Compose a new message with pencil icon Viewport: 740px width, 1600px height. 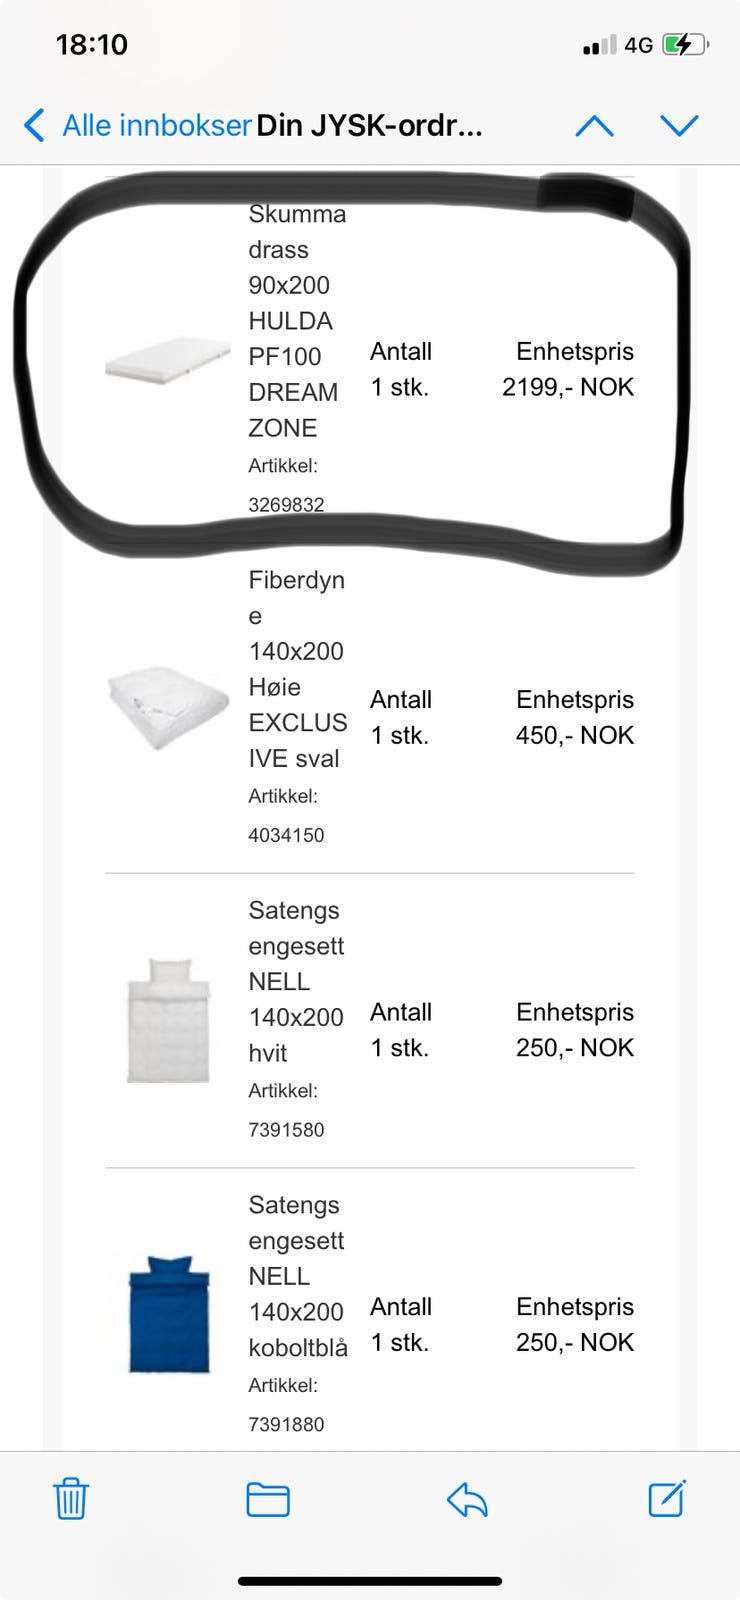(667, 1498)
